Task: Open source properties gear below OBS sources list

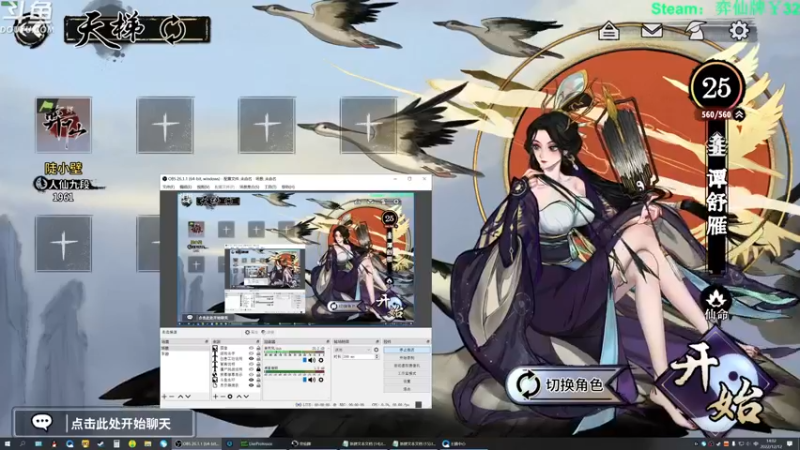Action: pos(230,396)
